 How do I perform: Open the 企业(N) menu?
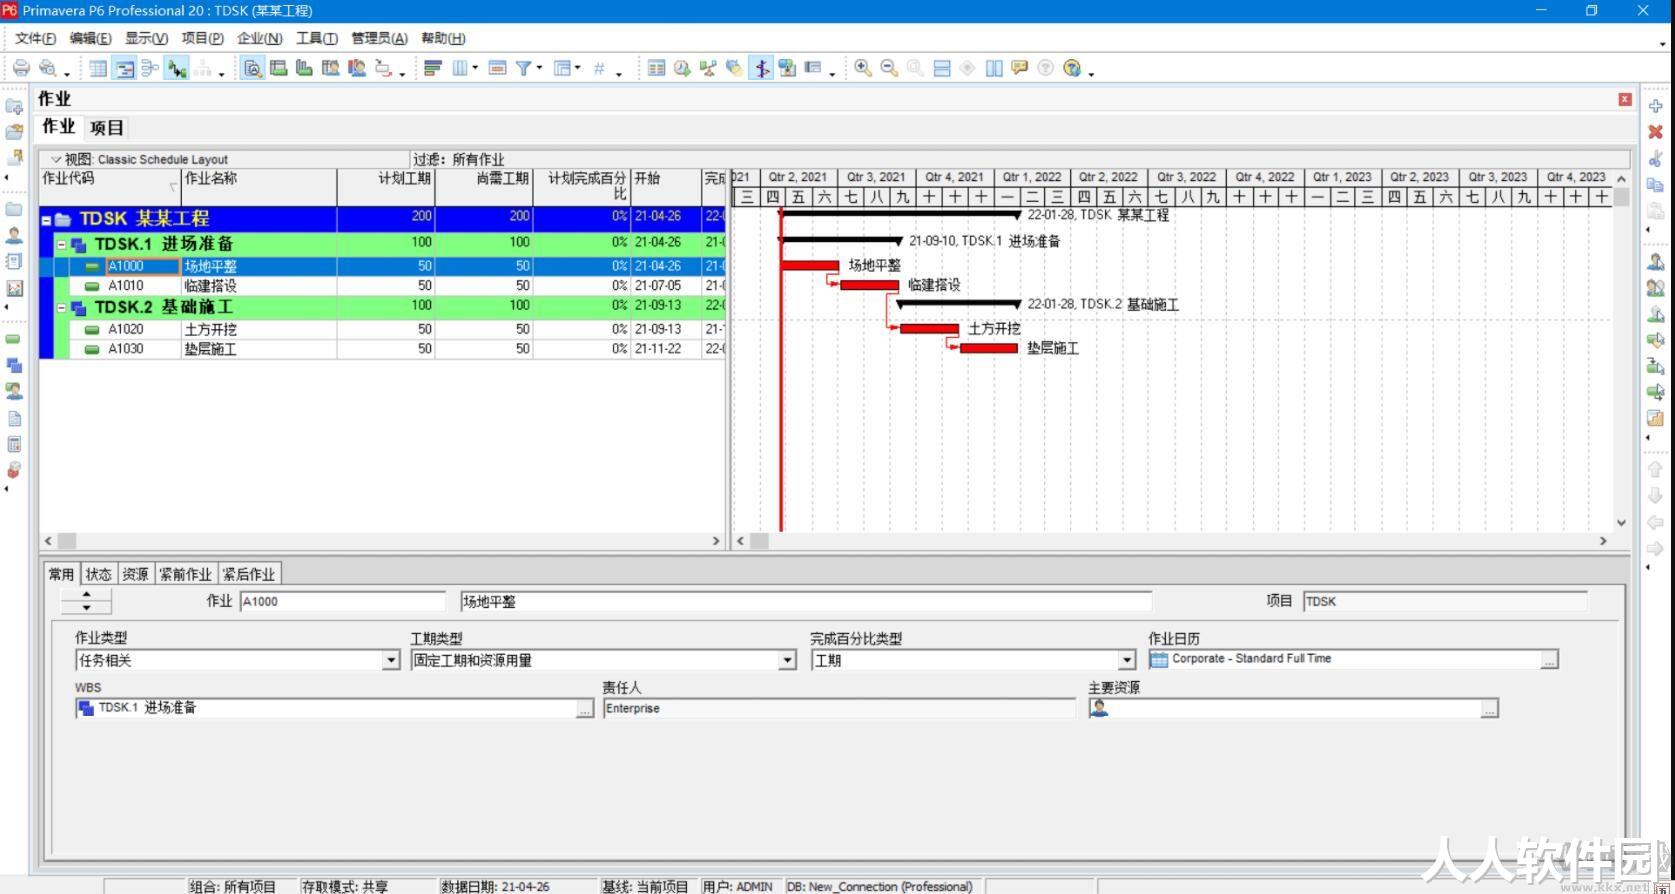[259, 38]
